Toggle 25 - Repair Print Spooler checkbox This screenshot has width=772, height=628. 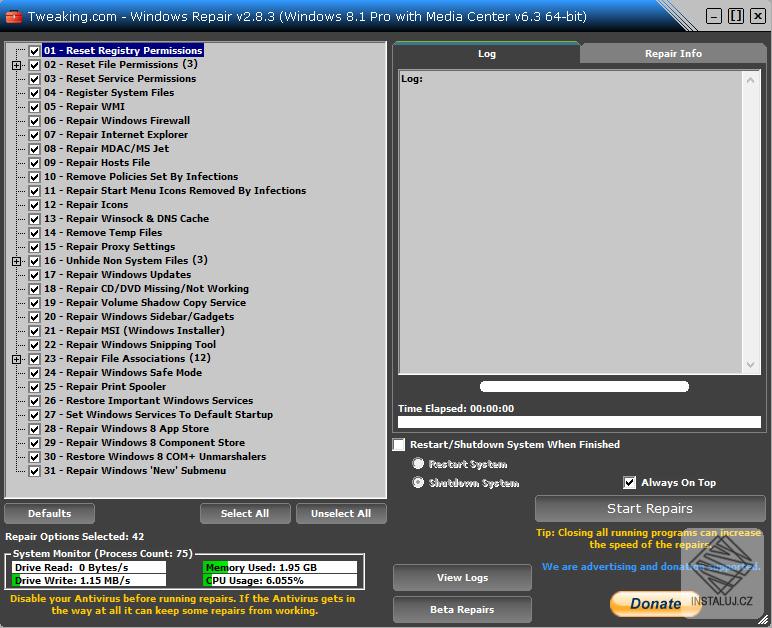click(34, 387)
